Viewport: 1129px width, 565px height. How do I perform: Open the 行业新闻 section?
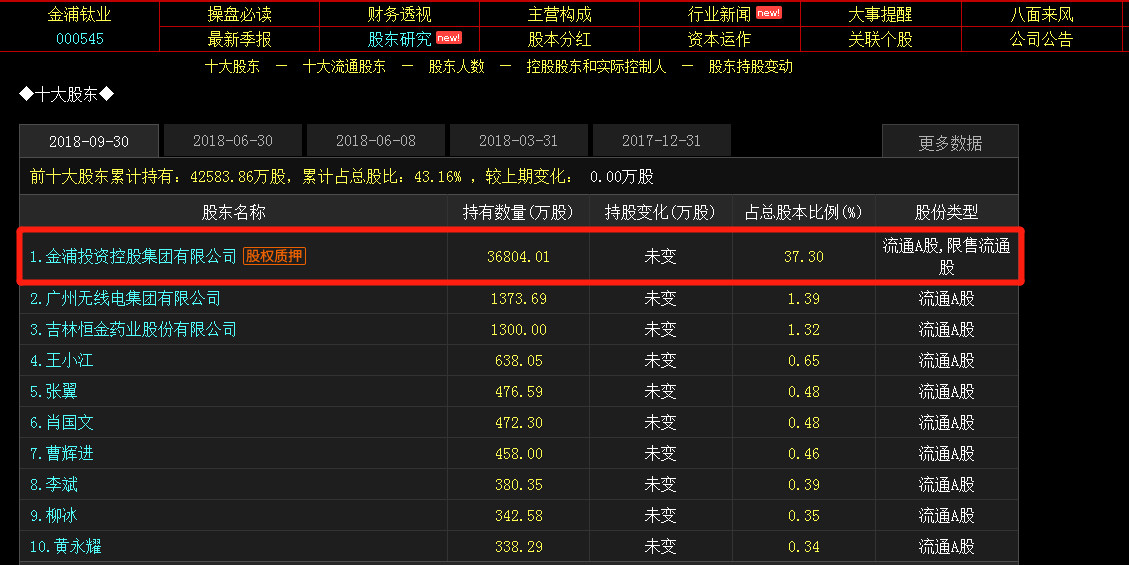click(719, 14)
